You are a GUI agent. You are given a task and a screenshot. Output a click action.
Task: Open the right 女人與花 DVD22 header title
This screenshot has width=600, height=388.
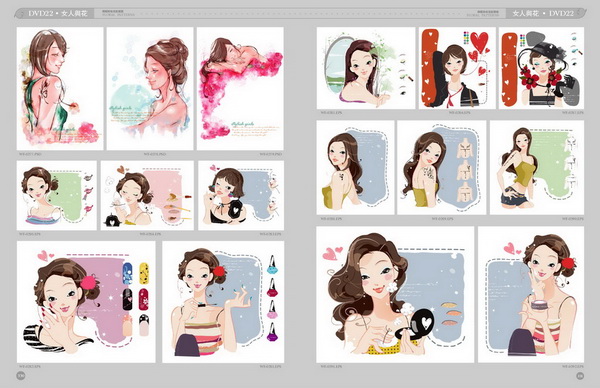coord(543,13)
